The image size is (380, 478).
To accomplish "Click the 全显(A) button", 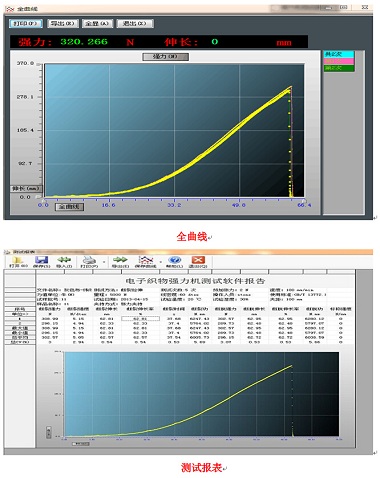I will point(97,24).
